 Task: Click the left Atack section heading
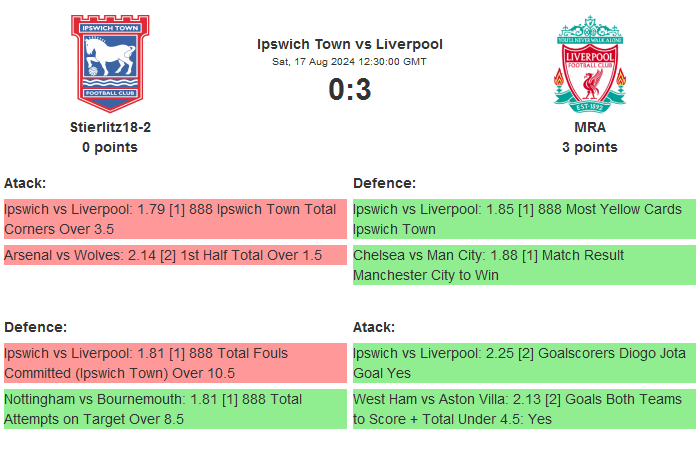pyautogui.click(x=25, y=183)
